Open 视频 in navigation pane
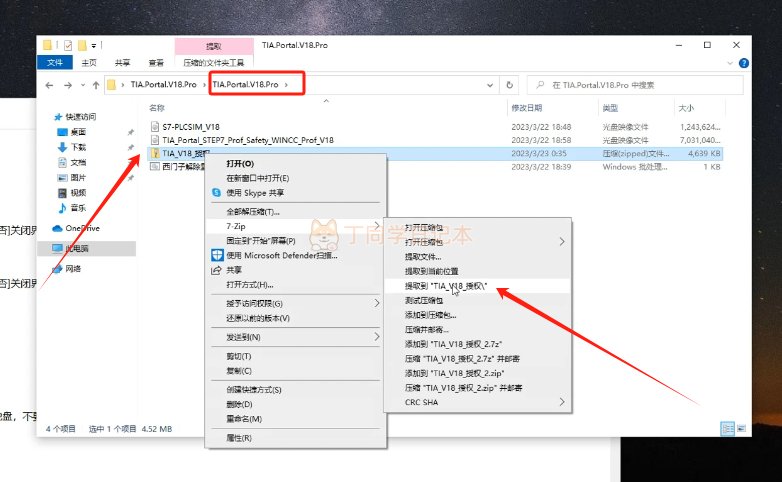782x482 pixels. (x=72, y=193)
